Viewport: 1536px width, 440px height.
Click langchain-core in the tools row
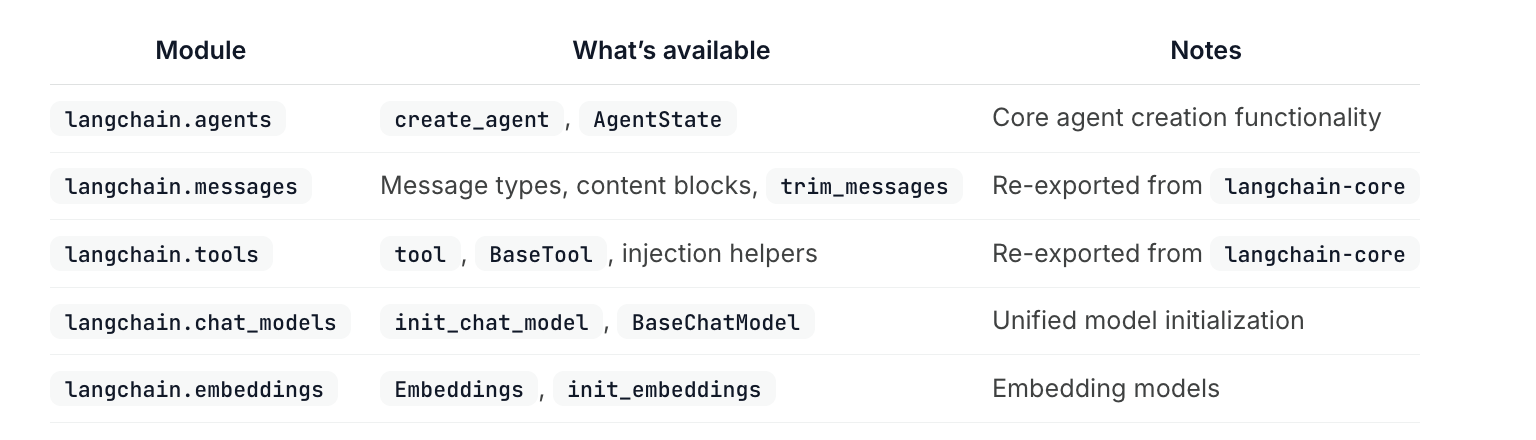(1314, 255)
